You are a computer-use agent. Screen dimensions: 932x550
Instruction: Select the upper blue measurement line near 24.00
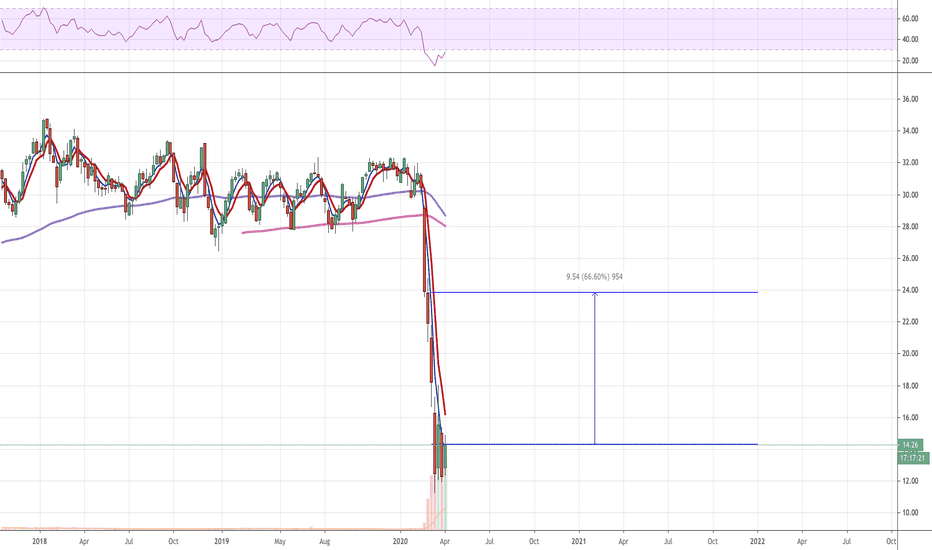(594, 293)
